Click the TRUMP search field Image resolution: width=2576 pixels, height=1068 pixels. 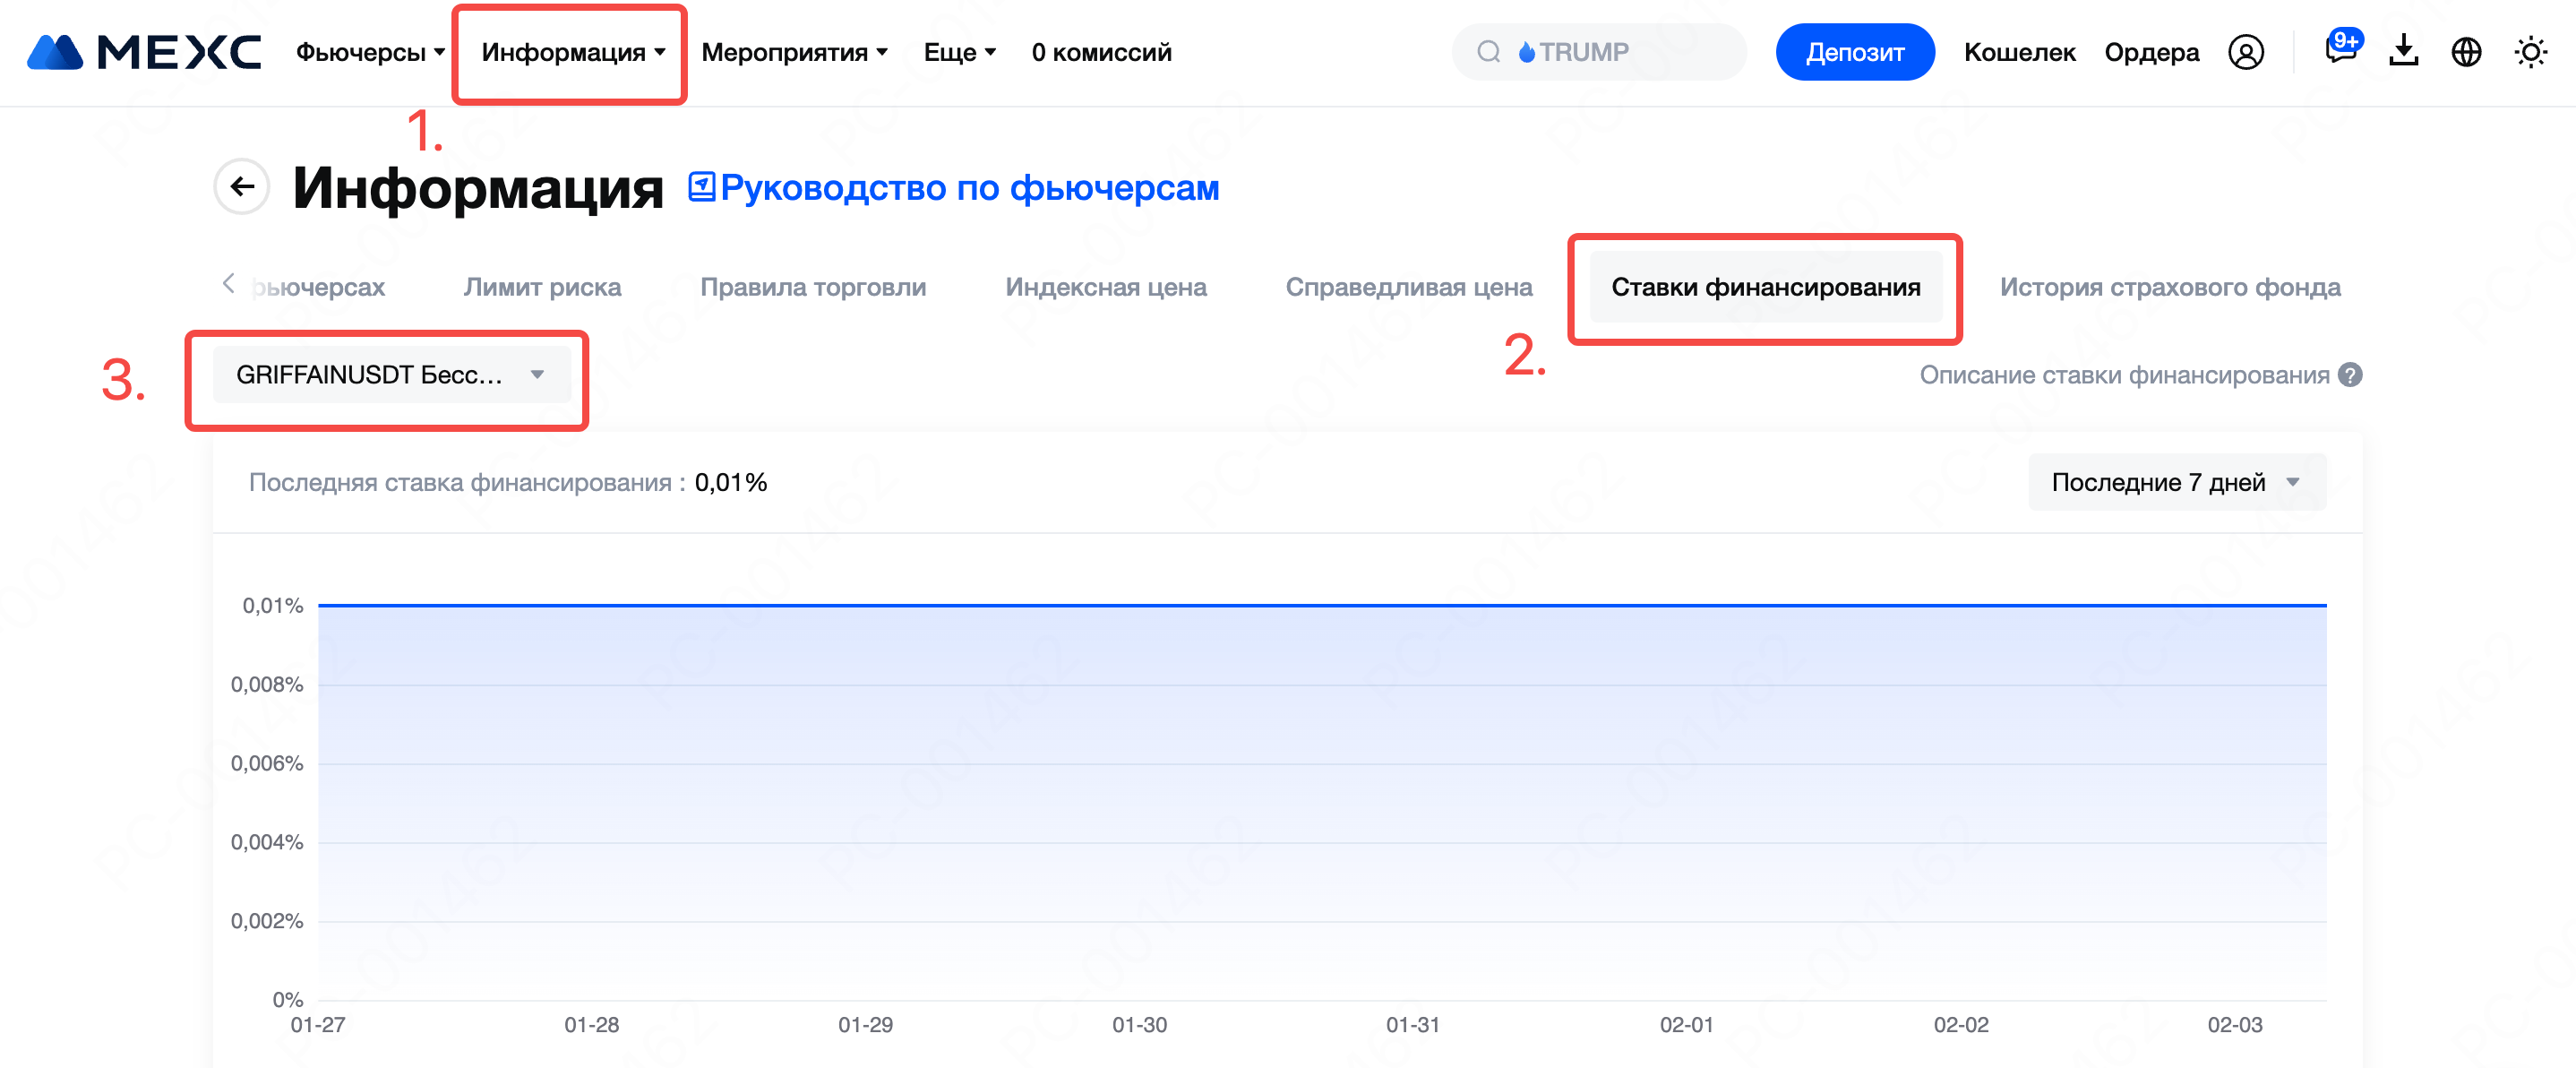pos(1600,52)
